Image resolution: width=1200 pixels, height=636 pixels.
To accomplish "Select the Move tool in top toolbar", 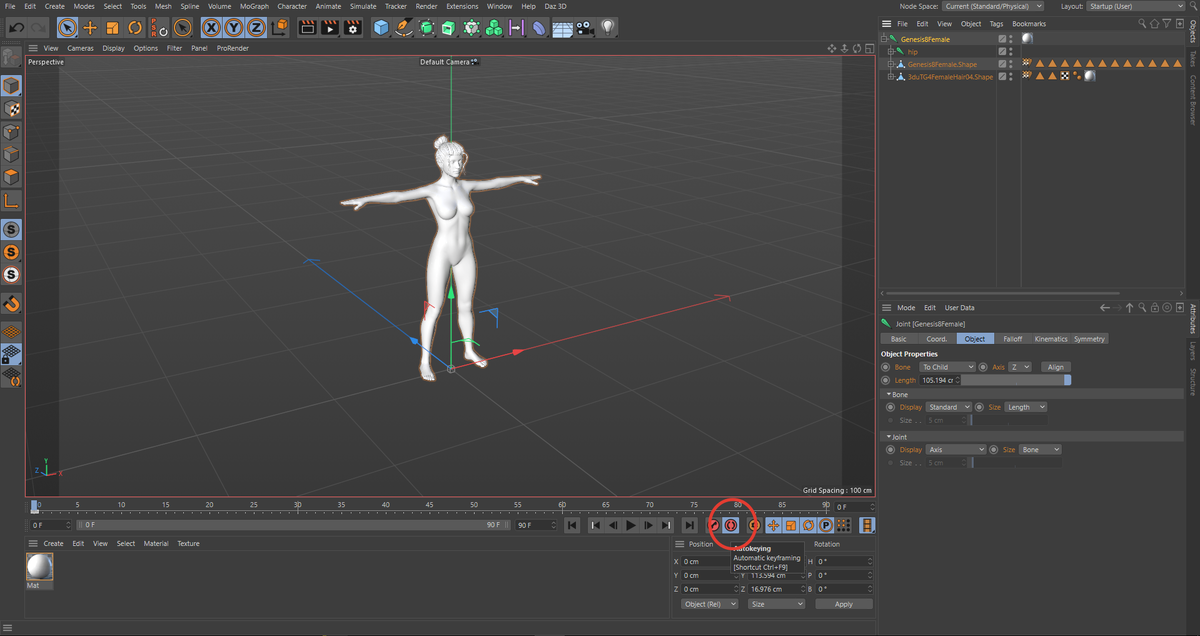I will point(90,28).
